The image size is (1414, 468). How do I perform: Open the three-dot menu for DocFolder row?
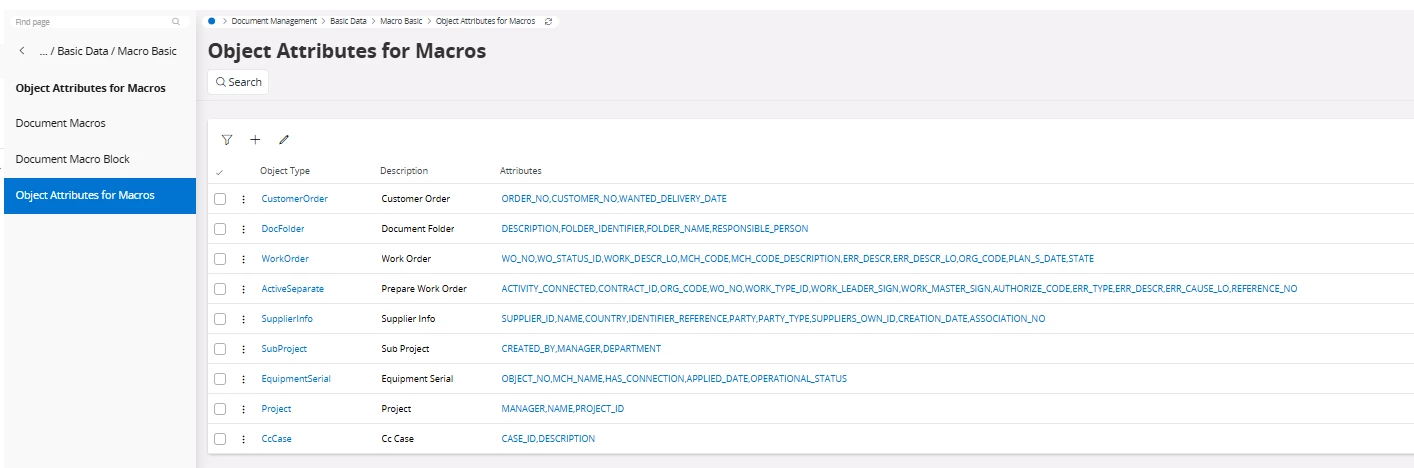(243, 229)
